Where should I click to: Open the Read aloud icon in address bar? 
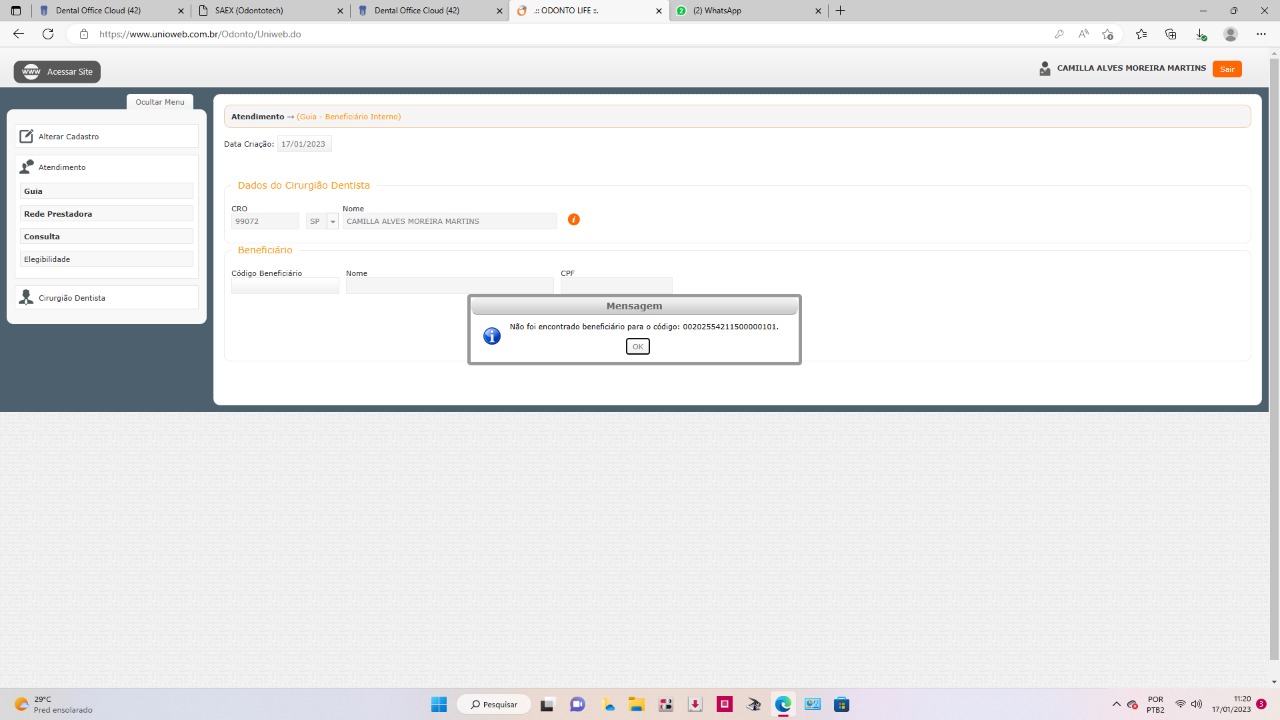[1083, 34]
